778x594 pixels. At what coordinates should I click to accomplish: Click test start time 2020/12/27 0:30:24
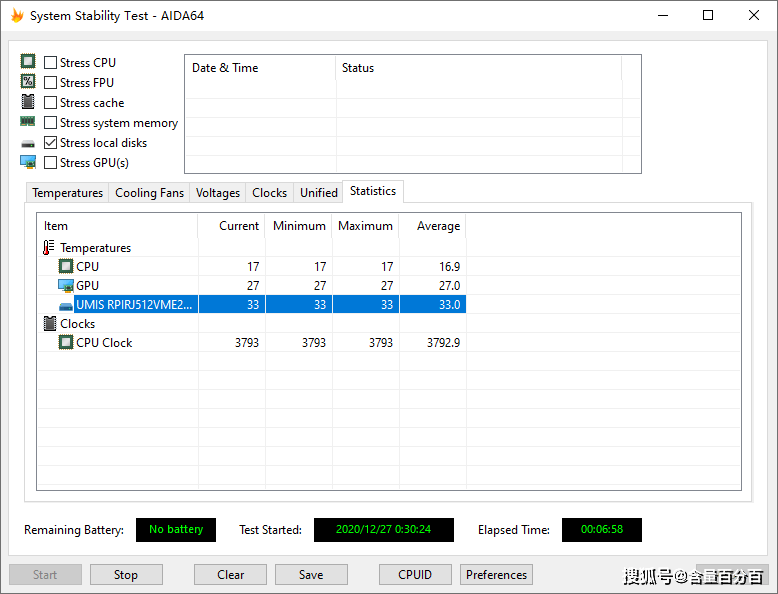tap(384, 529)
